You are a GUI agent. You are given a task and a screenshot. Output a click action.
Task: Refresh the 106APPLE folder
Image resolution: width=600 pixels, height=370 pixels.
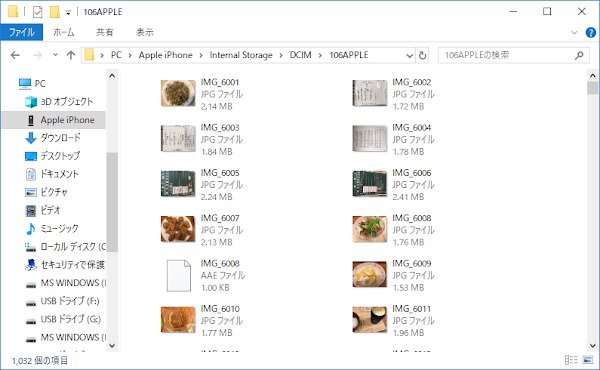pyautogui.click(x=422, y=55)
